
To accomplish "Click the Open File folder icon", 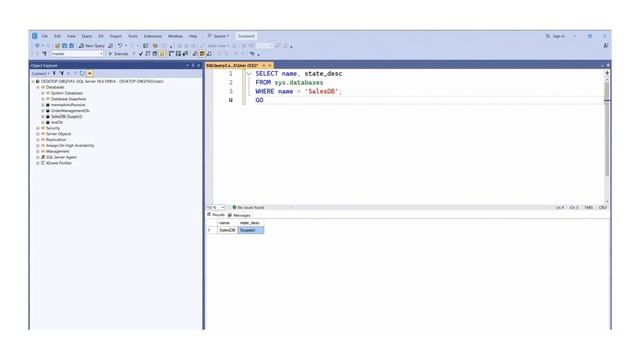I will coord(58,46).
